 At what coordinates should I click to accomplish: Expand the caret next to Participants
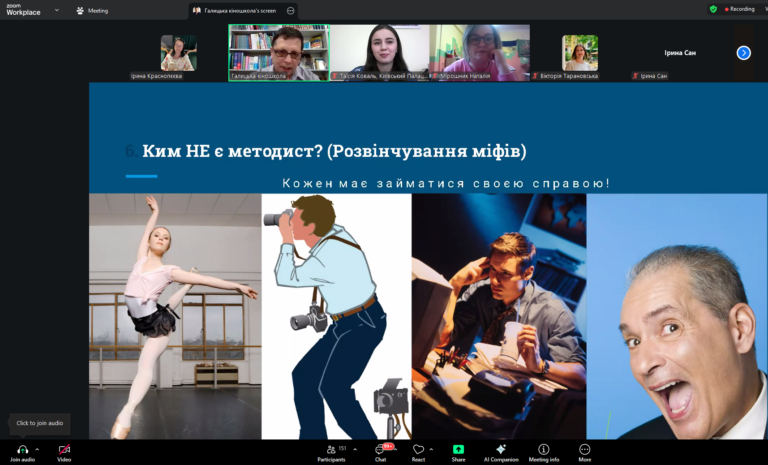pos(355,449)
